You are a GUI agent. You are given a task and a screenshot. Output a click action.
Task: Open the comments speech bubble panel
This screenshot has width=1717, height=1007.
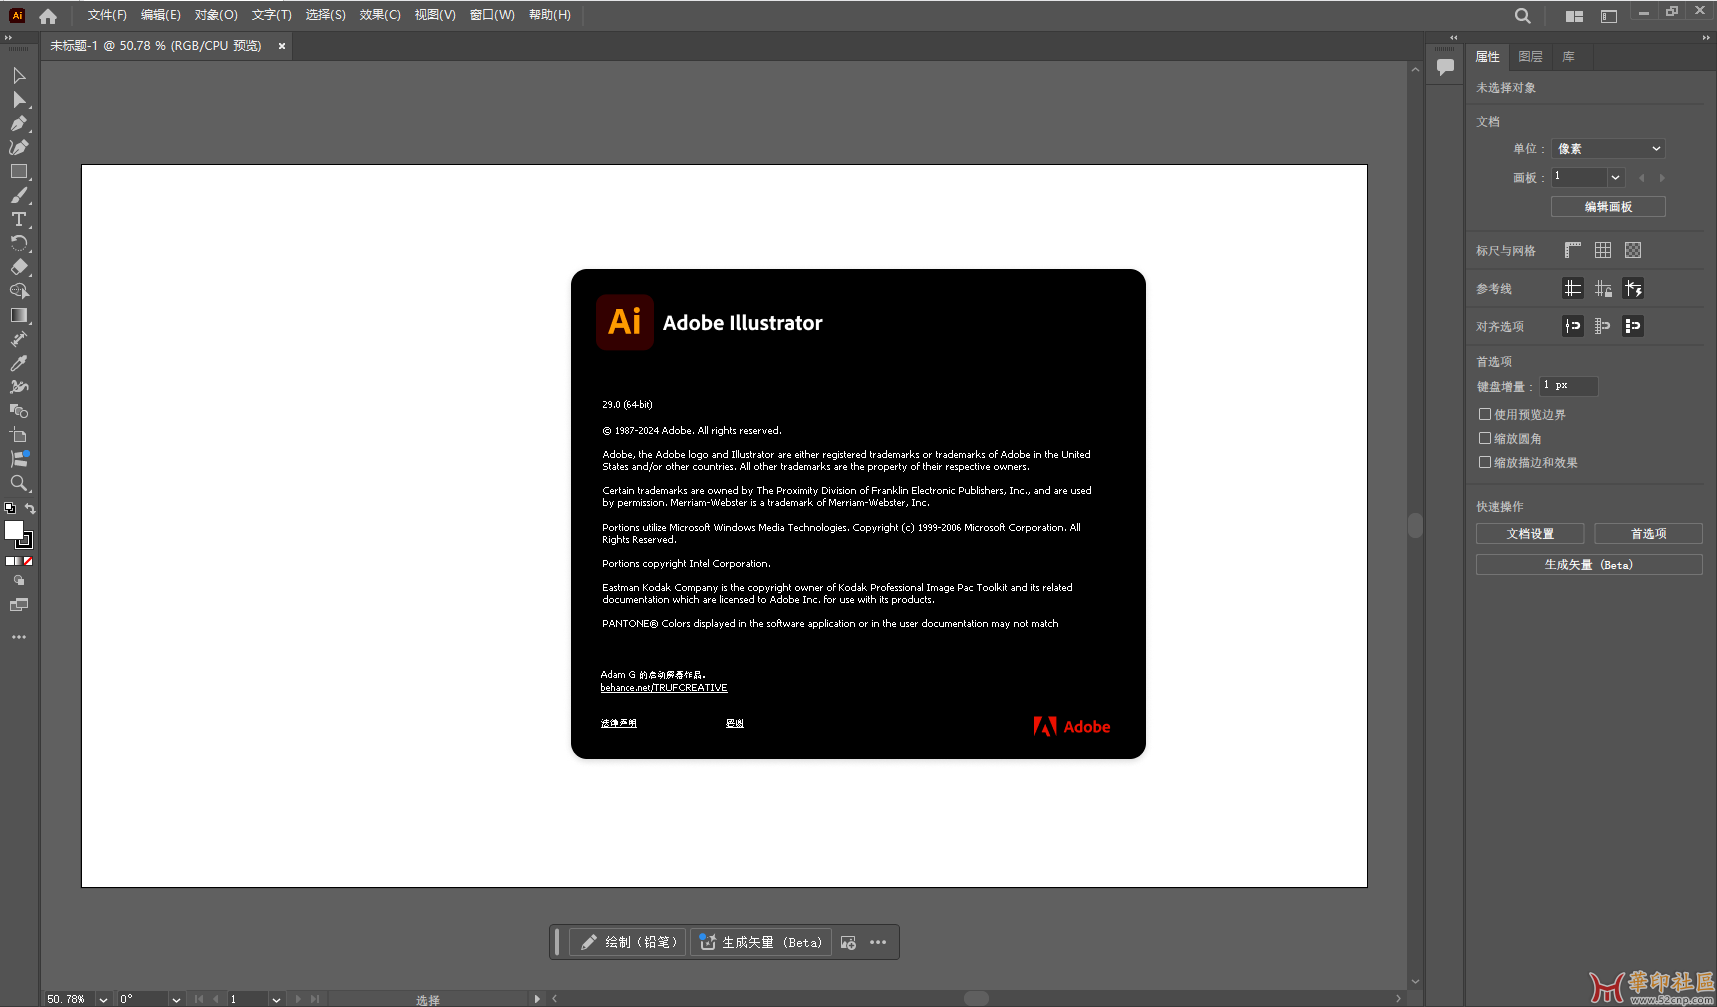pyautogui.click(x=1445, y=67)
